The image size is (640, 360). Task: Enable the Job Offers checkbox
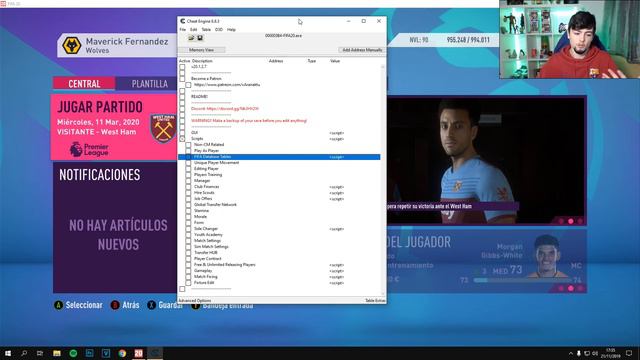(188, 199)
